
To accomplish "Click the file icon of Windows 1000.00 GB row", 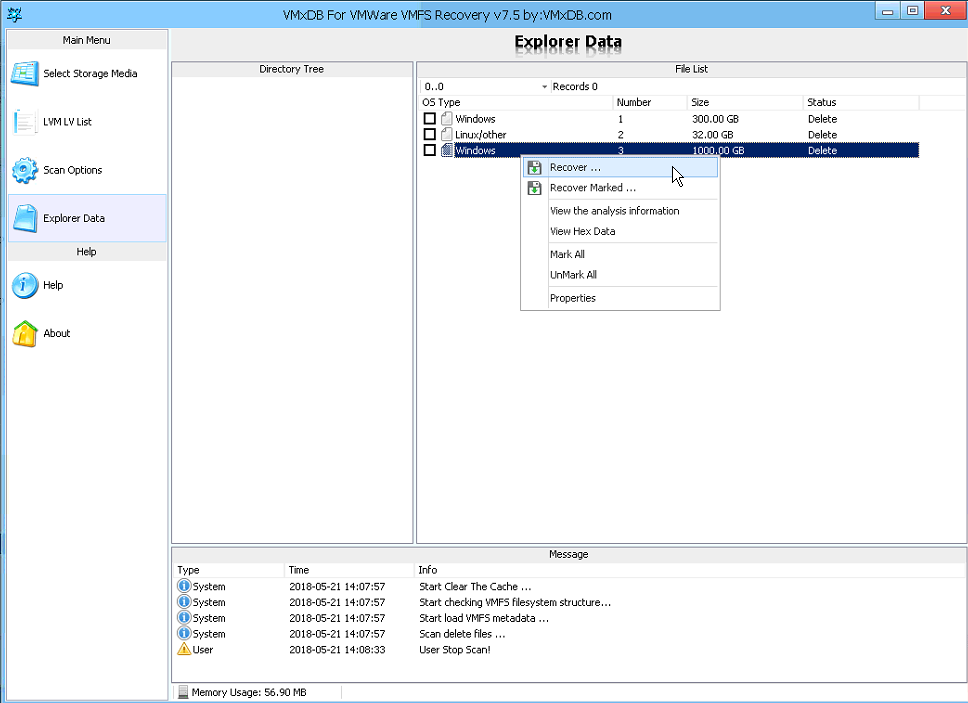I will [447, 150].
